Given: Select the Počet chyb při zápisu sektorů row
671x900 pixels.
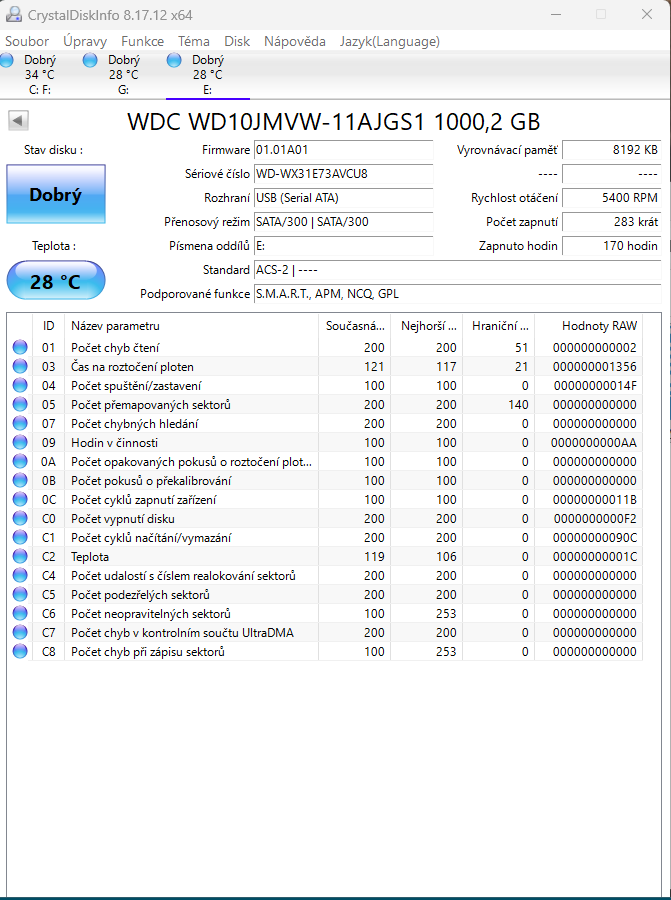Looking at the screenshot, I should pyautogui.click(x=325, y=651).
